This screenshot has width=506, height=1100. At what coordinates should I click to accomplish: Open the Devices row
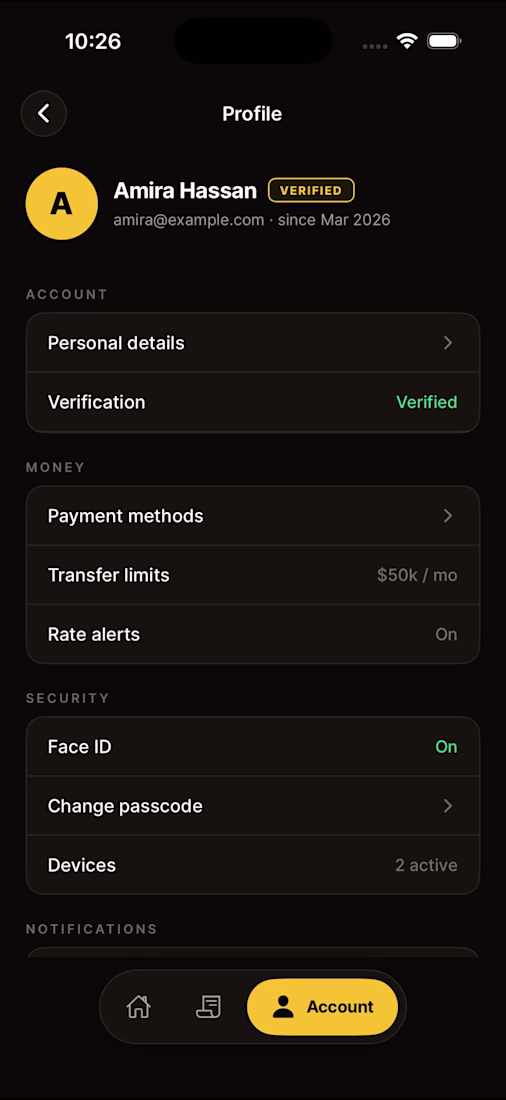point(253,865)
